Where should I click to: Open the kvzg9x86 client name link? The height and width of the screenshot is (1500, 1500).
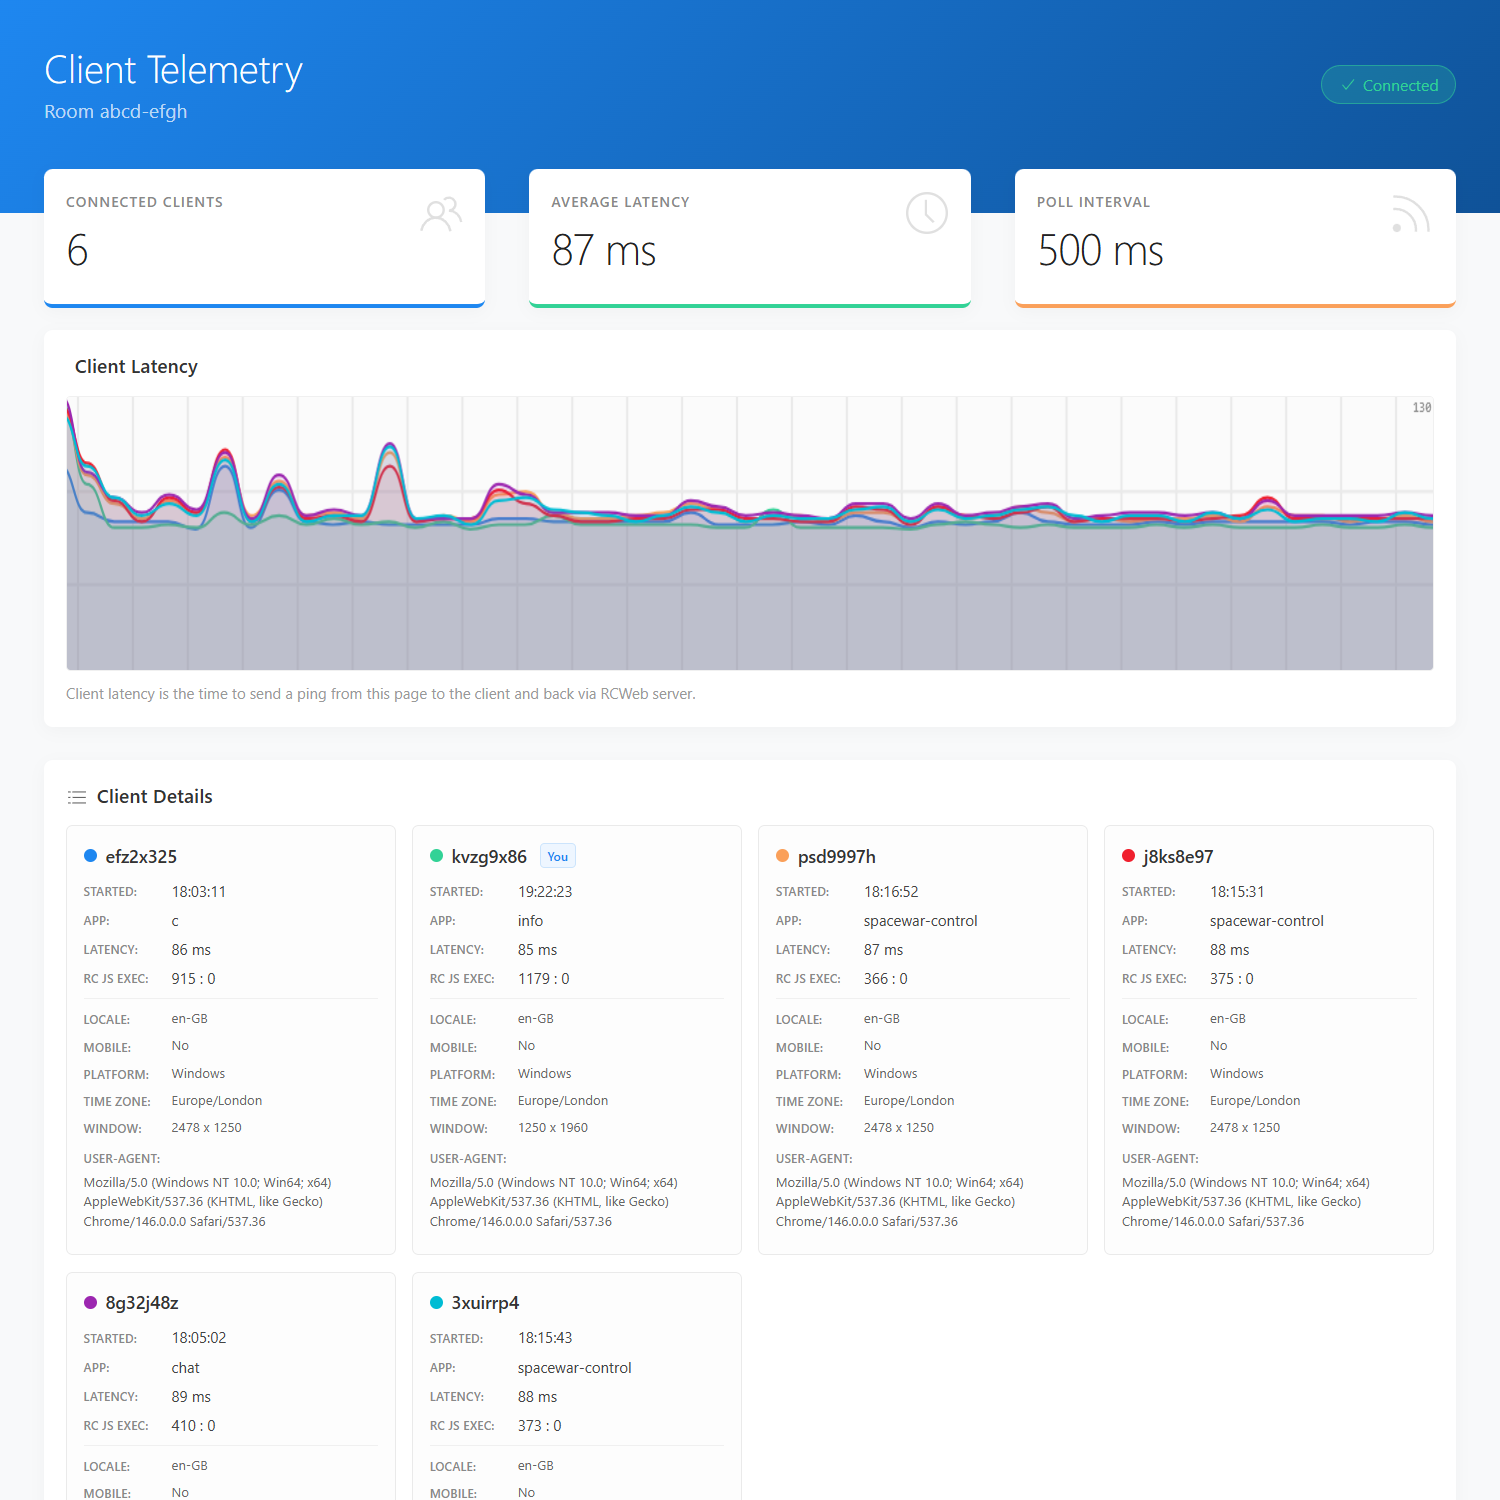click(x=489, y=856)
